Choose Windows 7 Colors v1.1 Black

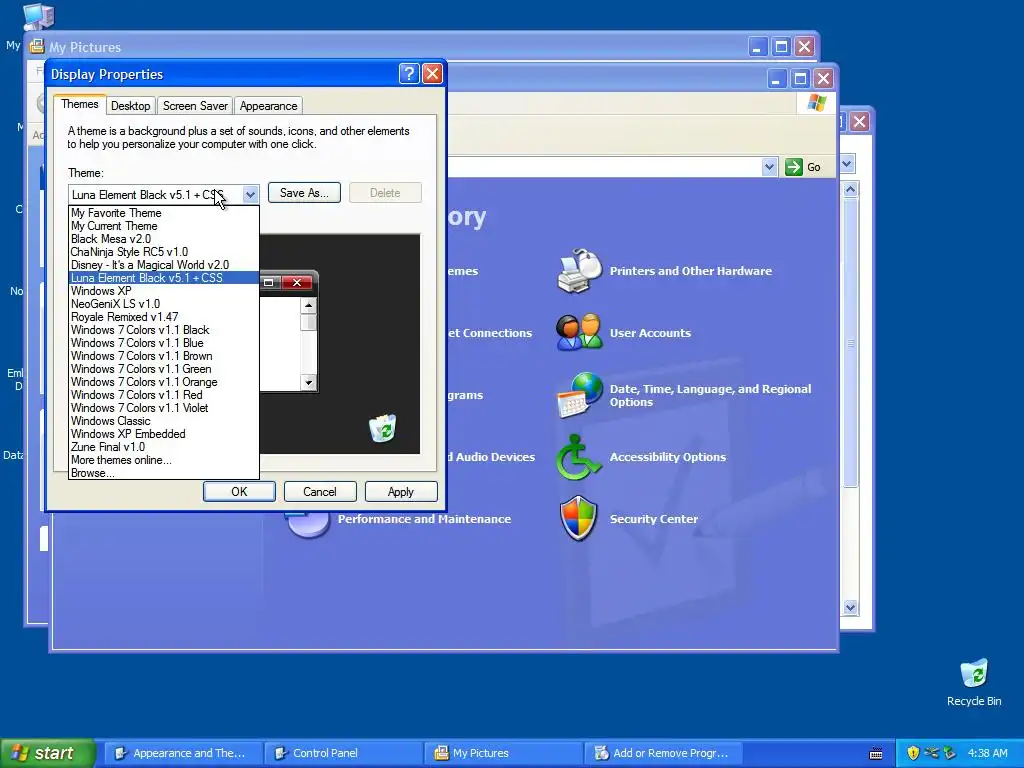tap(164, 330)
